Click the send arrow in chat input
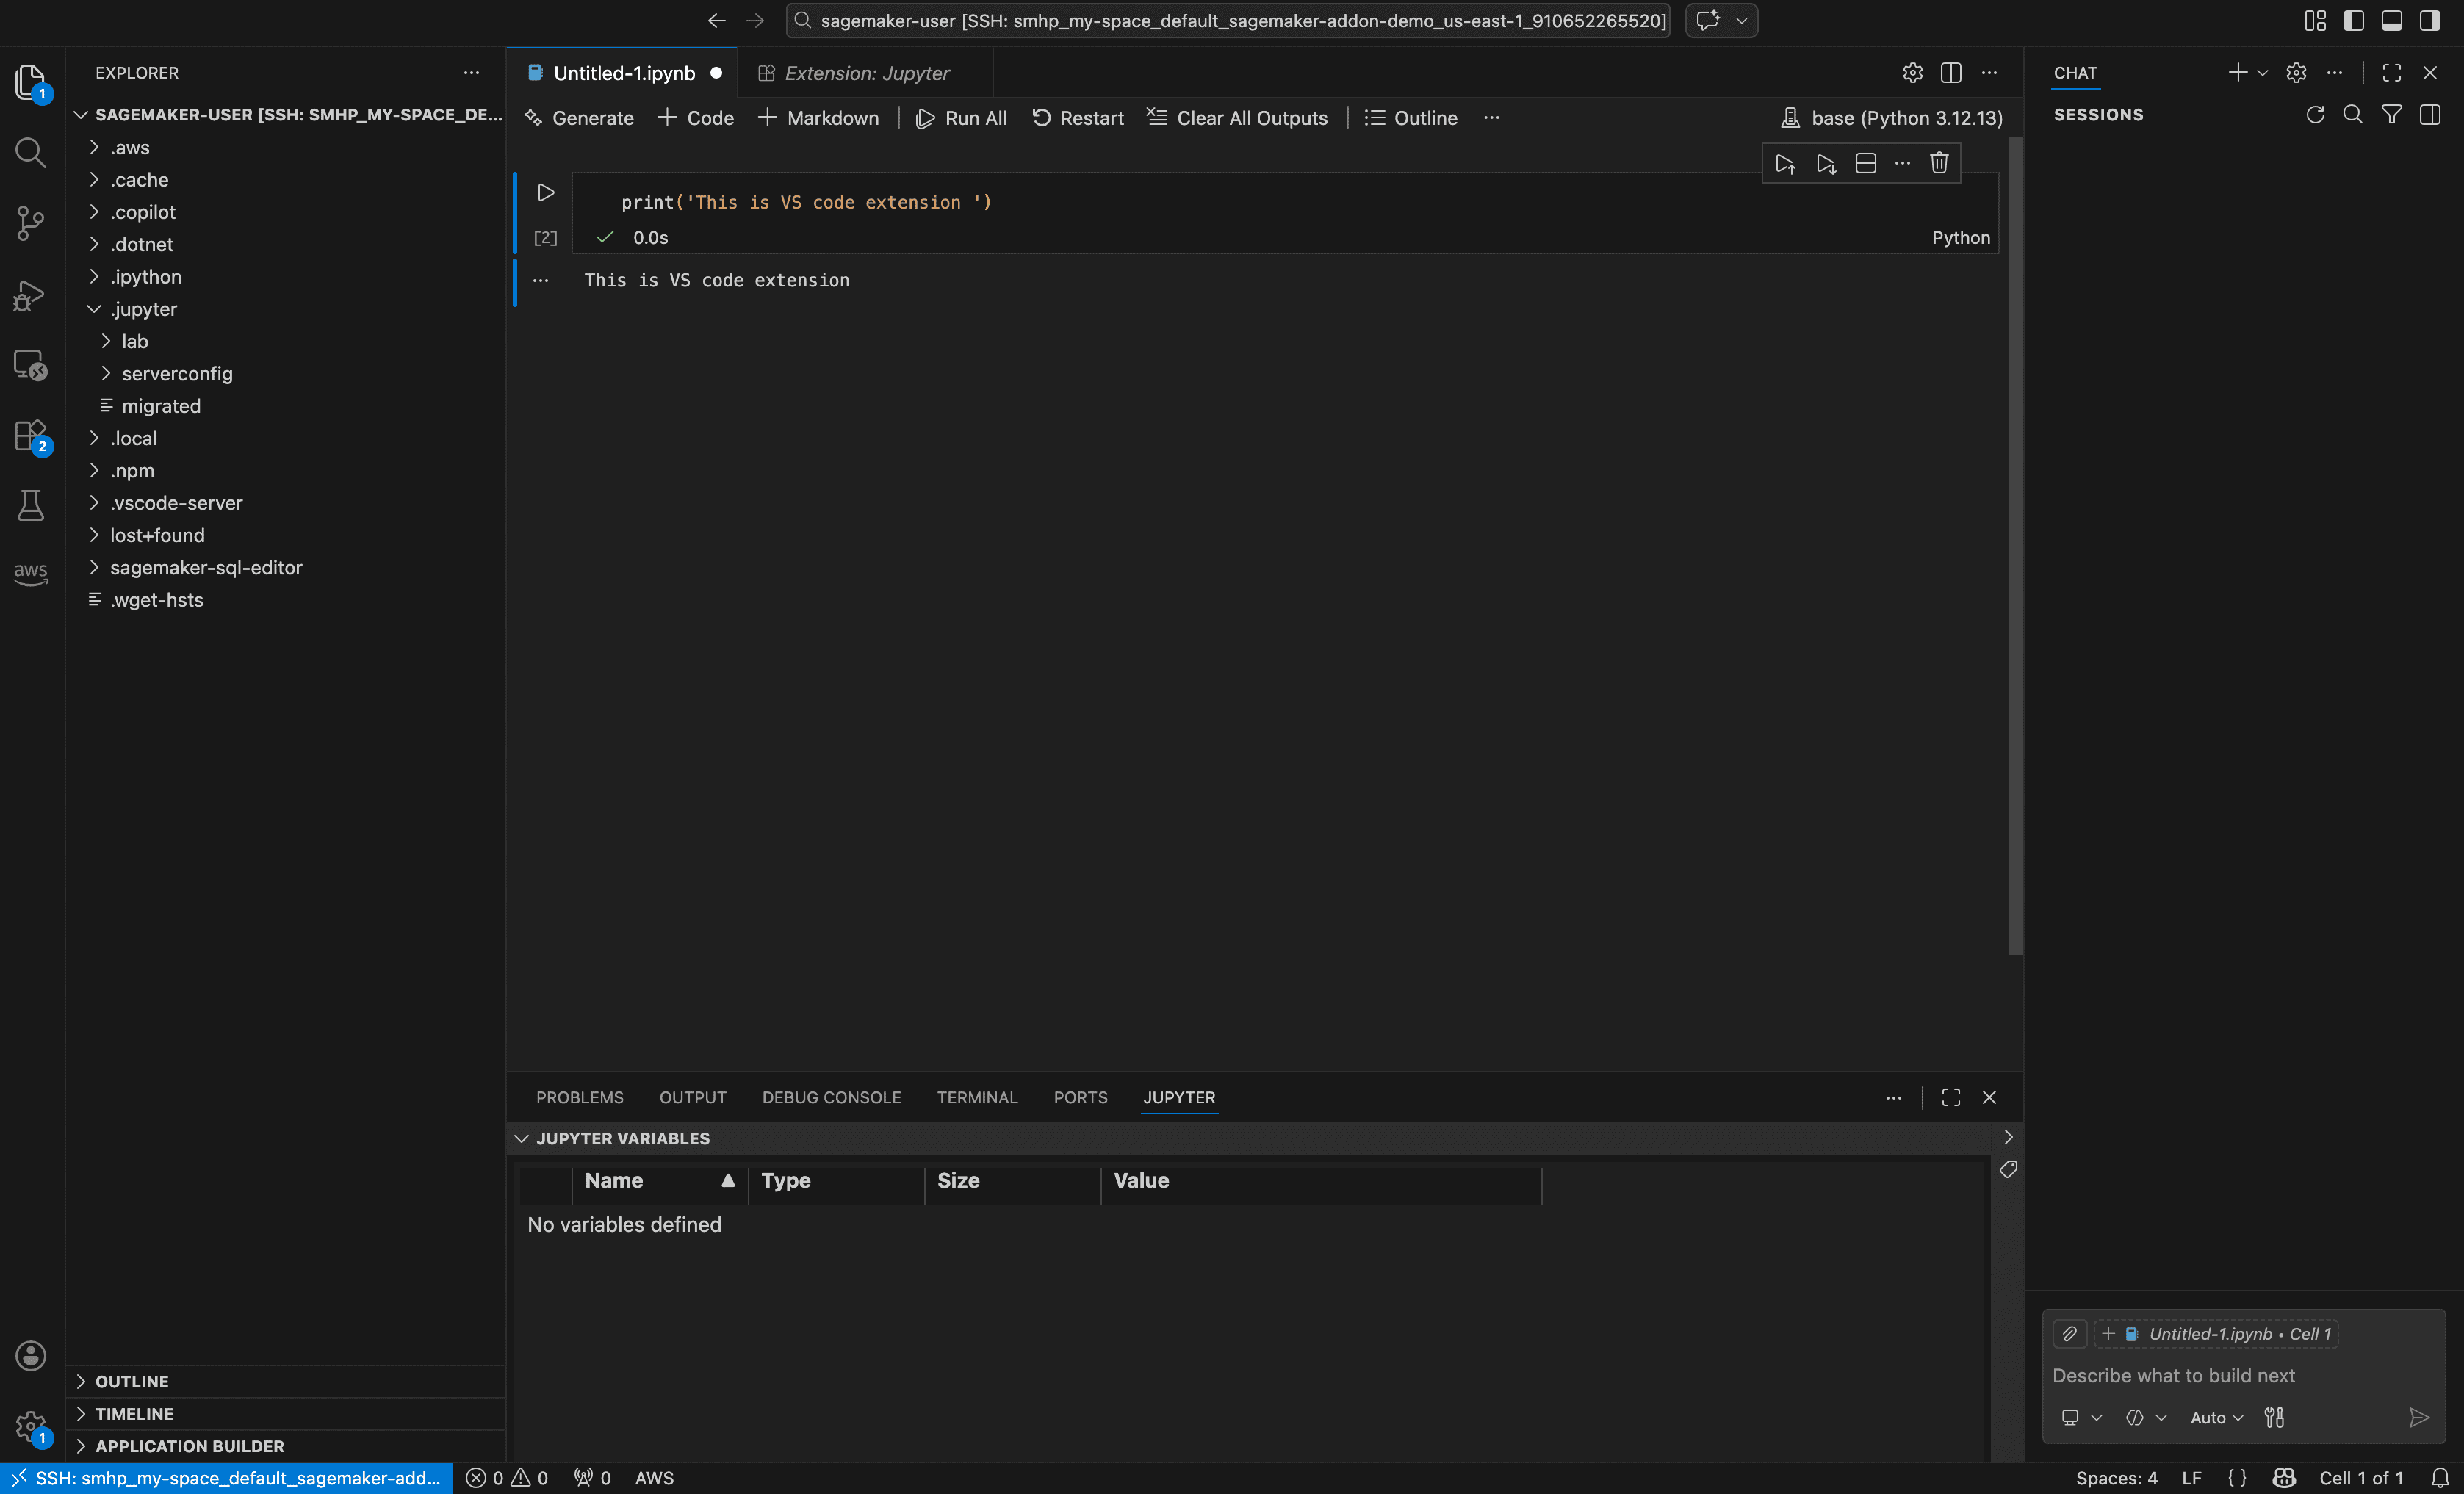Image resolution: width=2464 pixels, height=1494 pixels. point(2419,1418)
